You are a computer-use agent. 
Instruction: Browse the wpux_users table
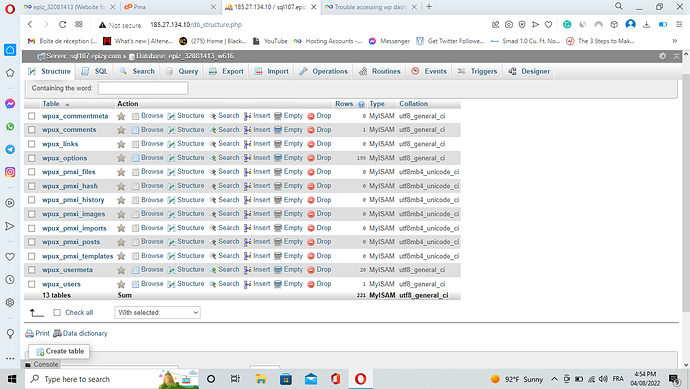(x=148, y=284)
